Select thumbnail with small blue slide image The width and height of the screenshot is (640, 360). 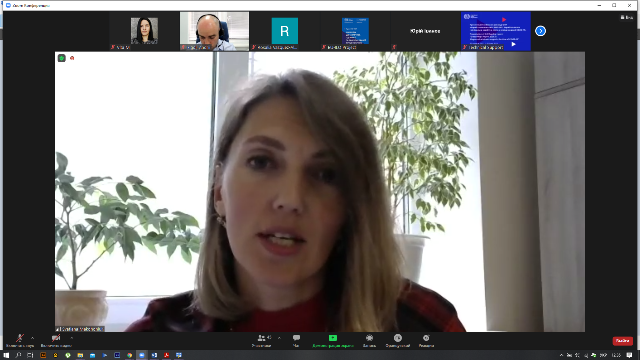pyautogui.click(x=355, y=31)
